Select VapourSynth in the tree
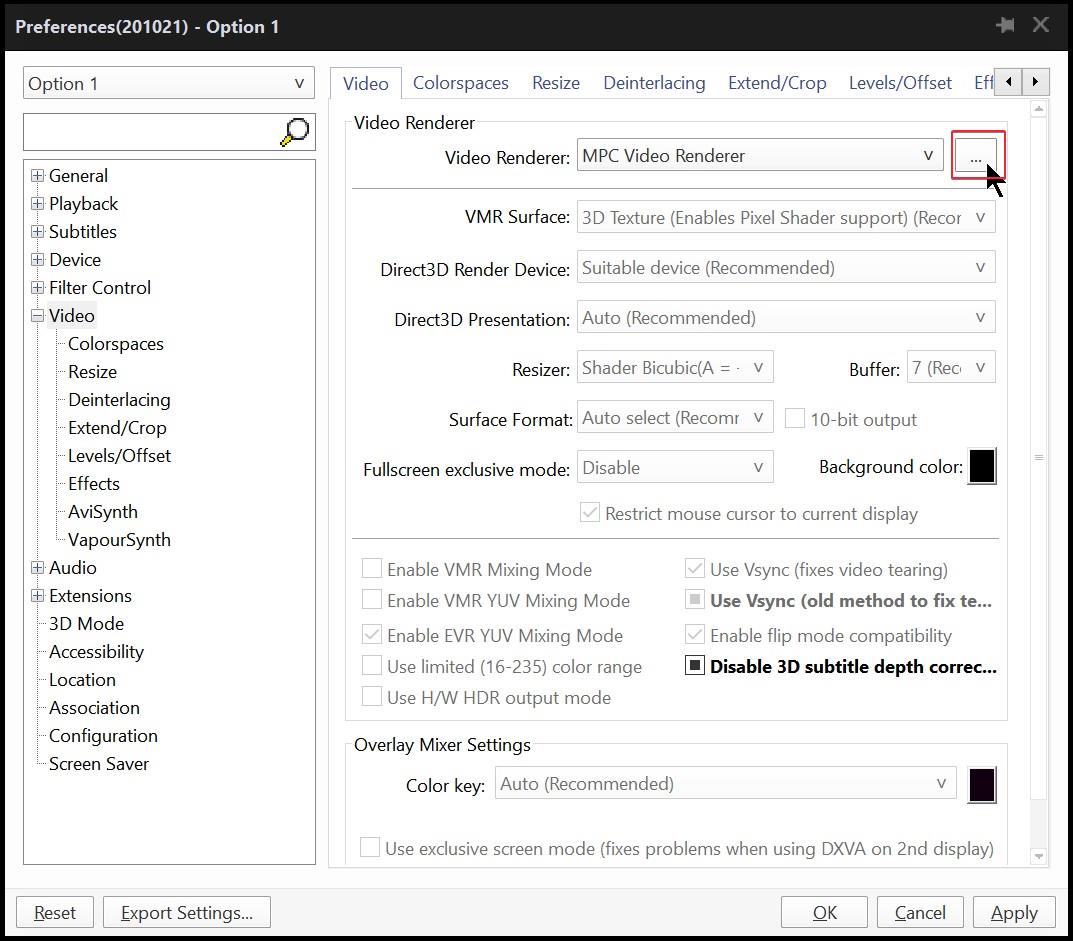The image size is (1073, 941). click(119, 540)
